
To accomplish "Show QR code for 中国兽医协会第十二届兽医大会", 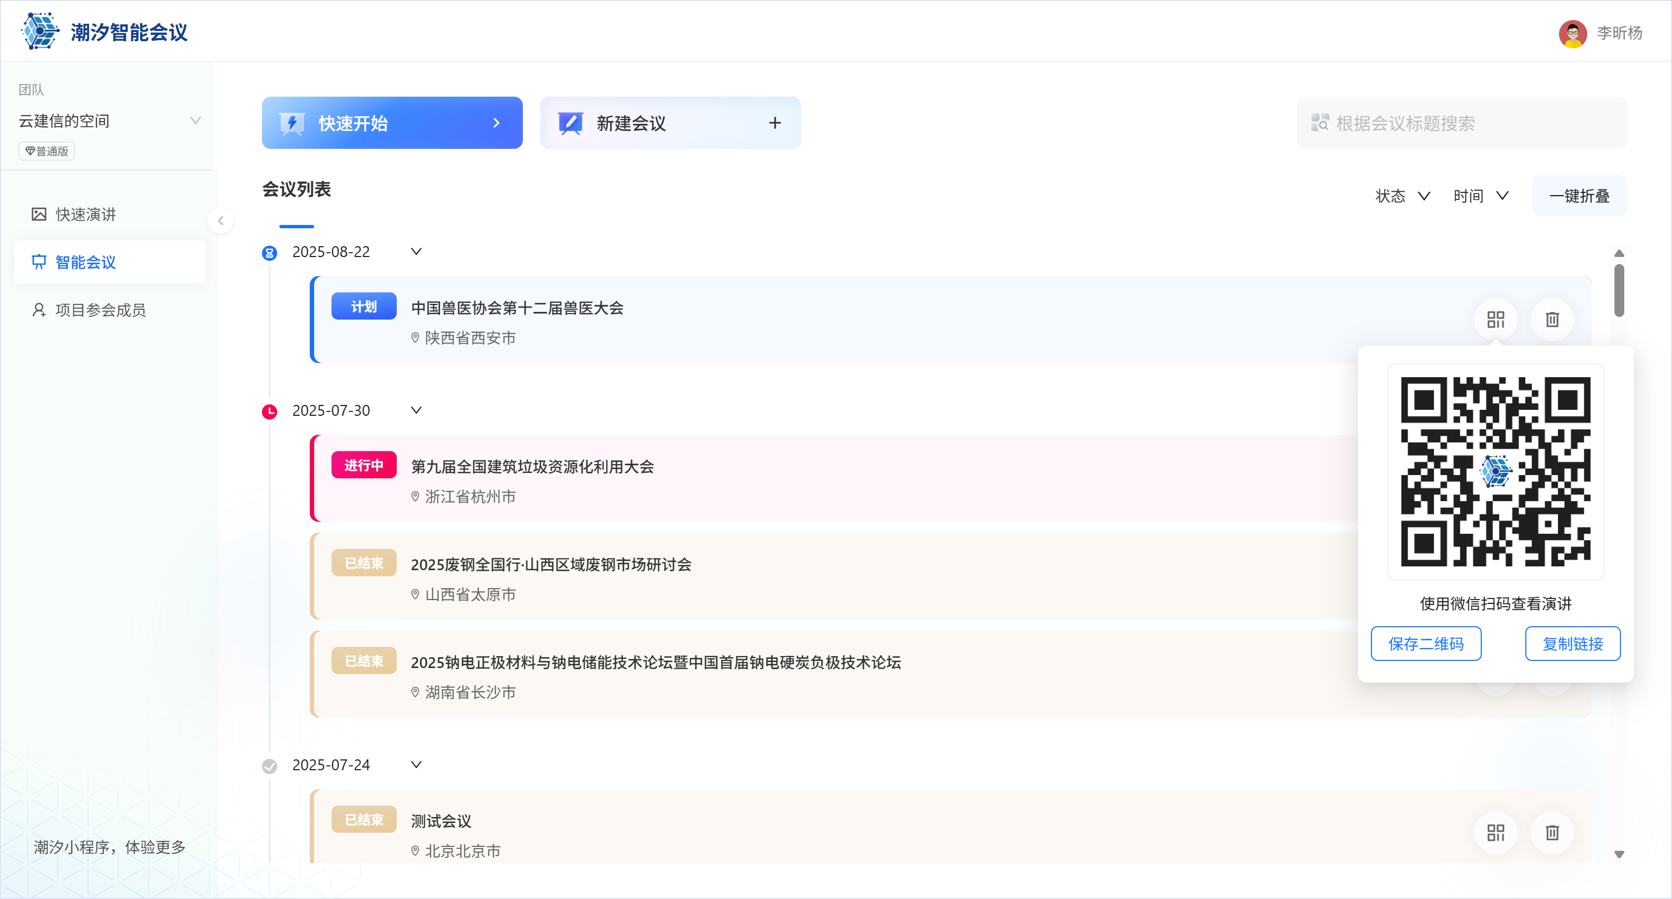I will tap(1495, 319).
